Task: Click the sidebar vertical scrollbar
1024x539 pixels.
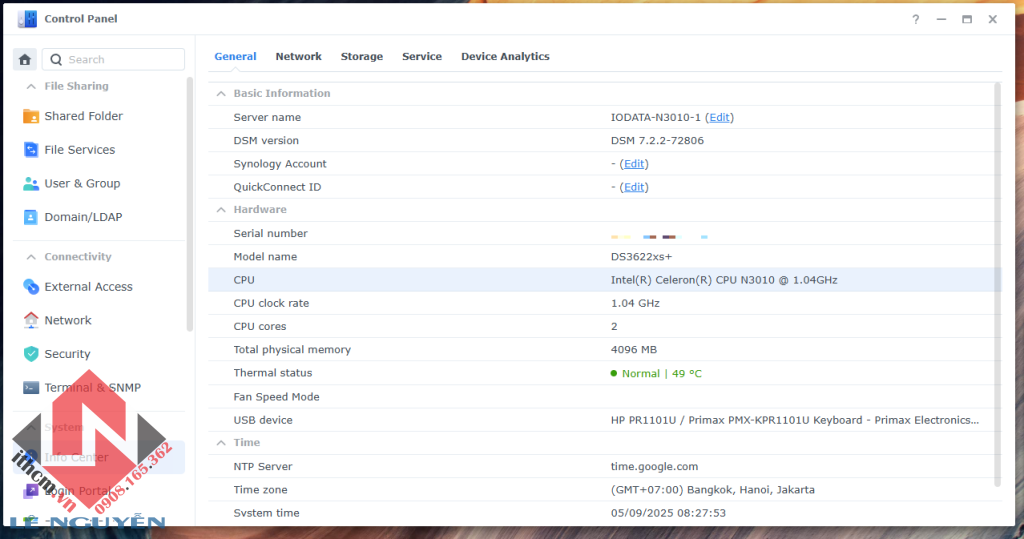Action: tap(190, 204)
